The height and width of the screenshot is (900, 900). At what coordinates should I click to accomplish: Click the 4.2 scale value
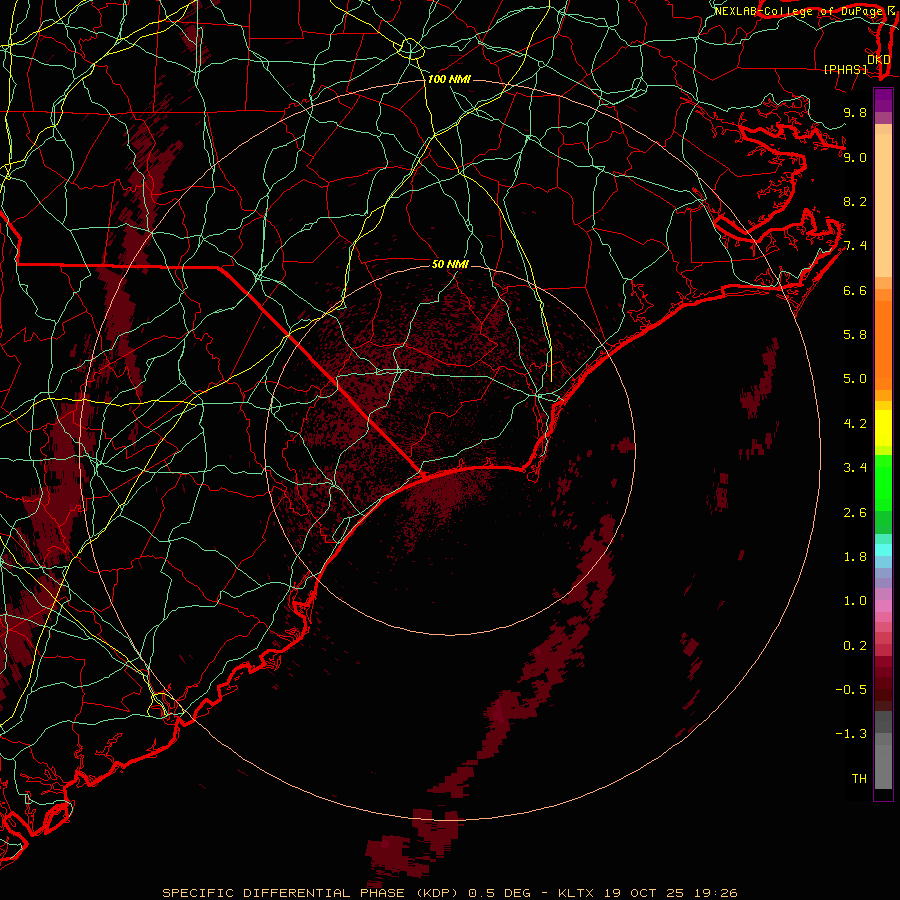[855, 424]
